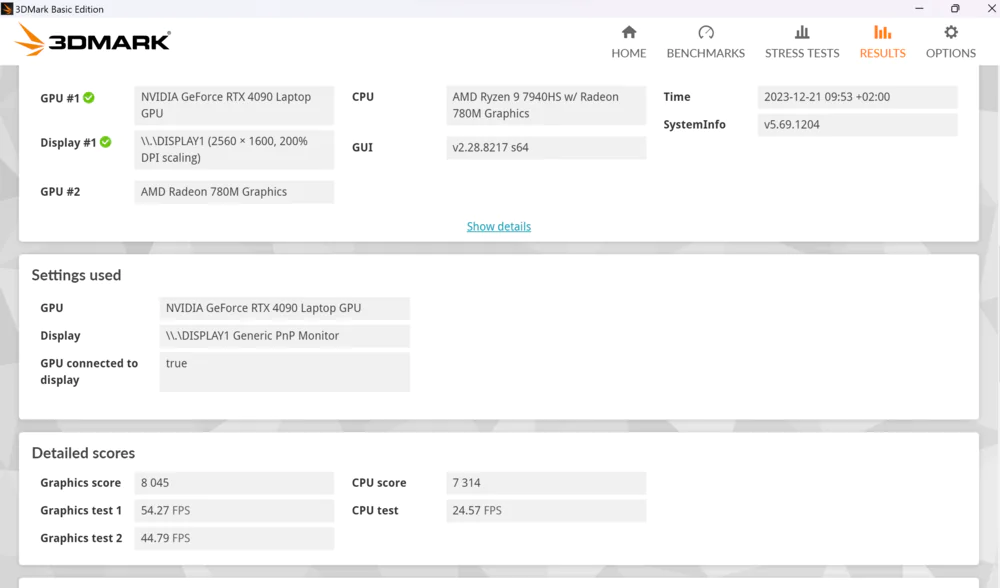
Task: Click the 3DMark Basic Edition window title
Action: point(59,9)
